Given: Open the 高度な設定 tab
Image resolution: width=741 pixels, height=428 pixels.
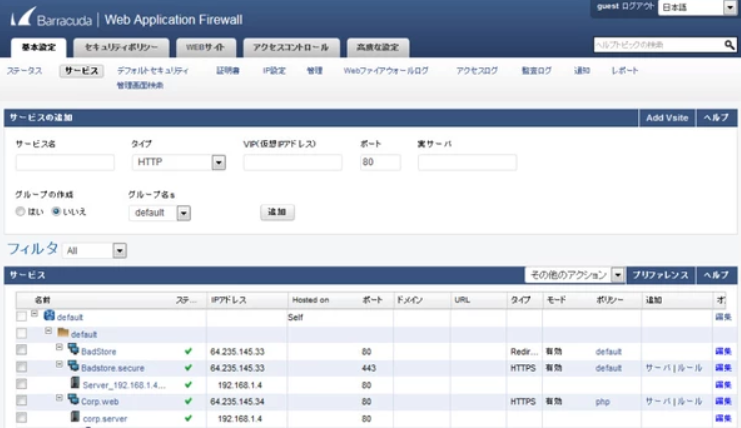Looking at the screenshot, I should point(378,48).
